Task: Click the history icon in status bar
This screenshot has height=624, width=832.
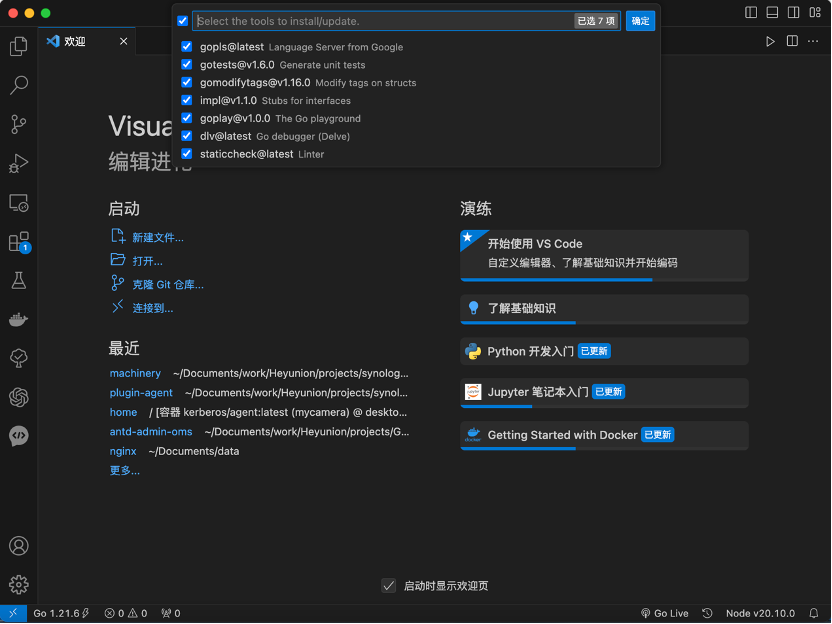Action: (x=707, y=613)
